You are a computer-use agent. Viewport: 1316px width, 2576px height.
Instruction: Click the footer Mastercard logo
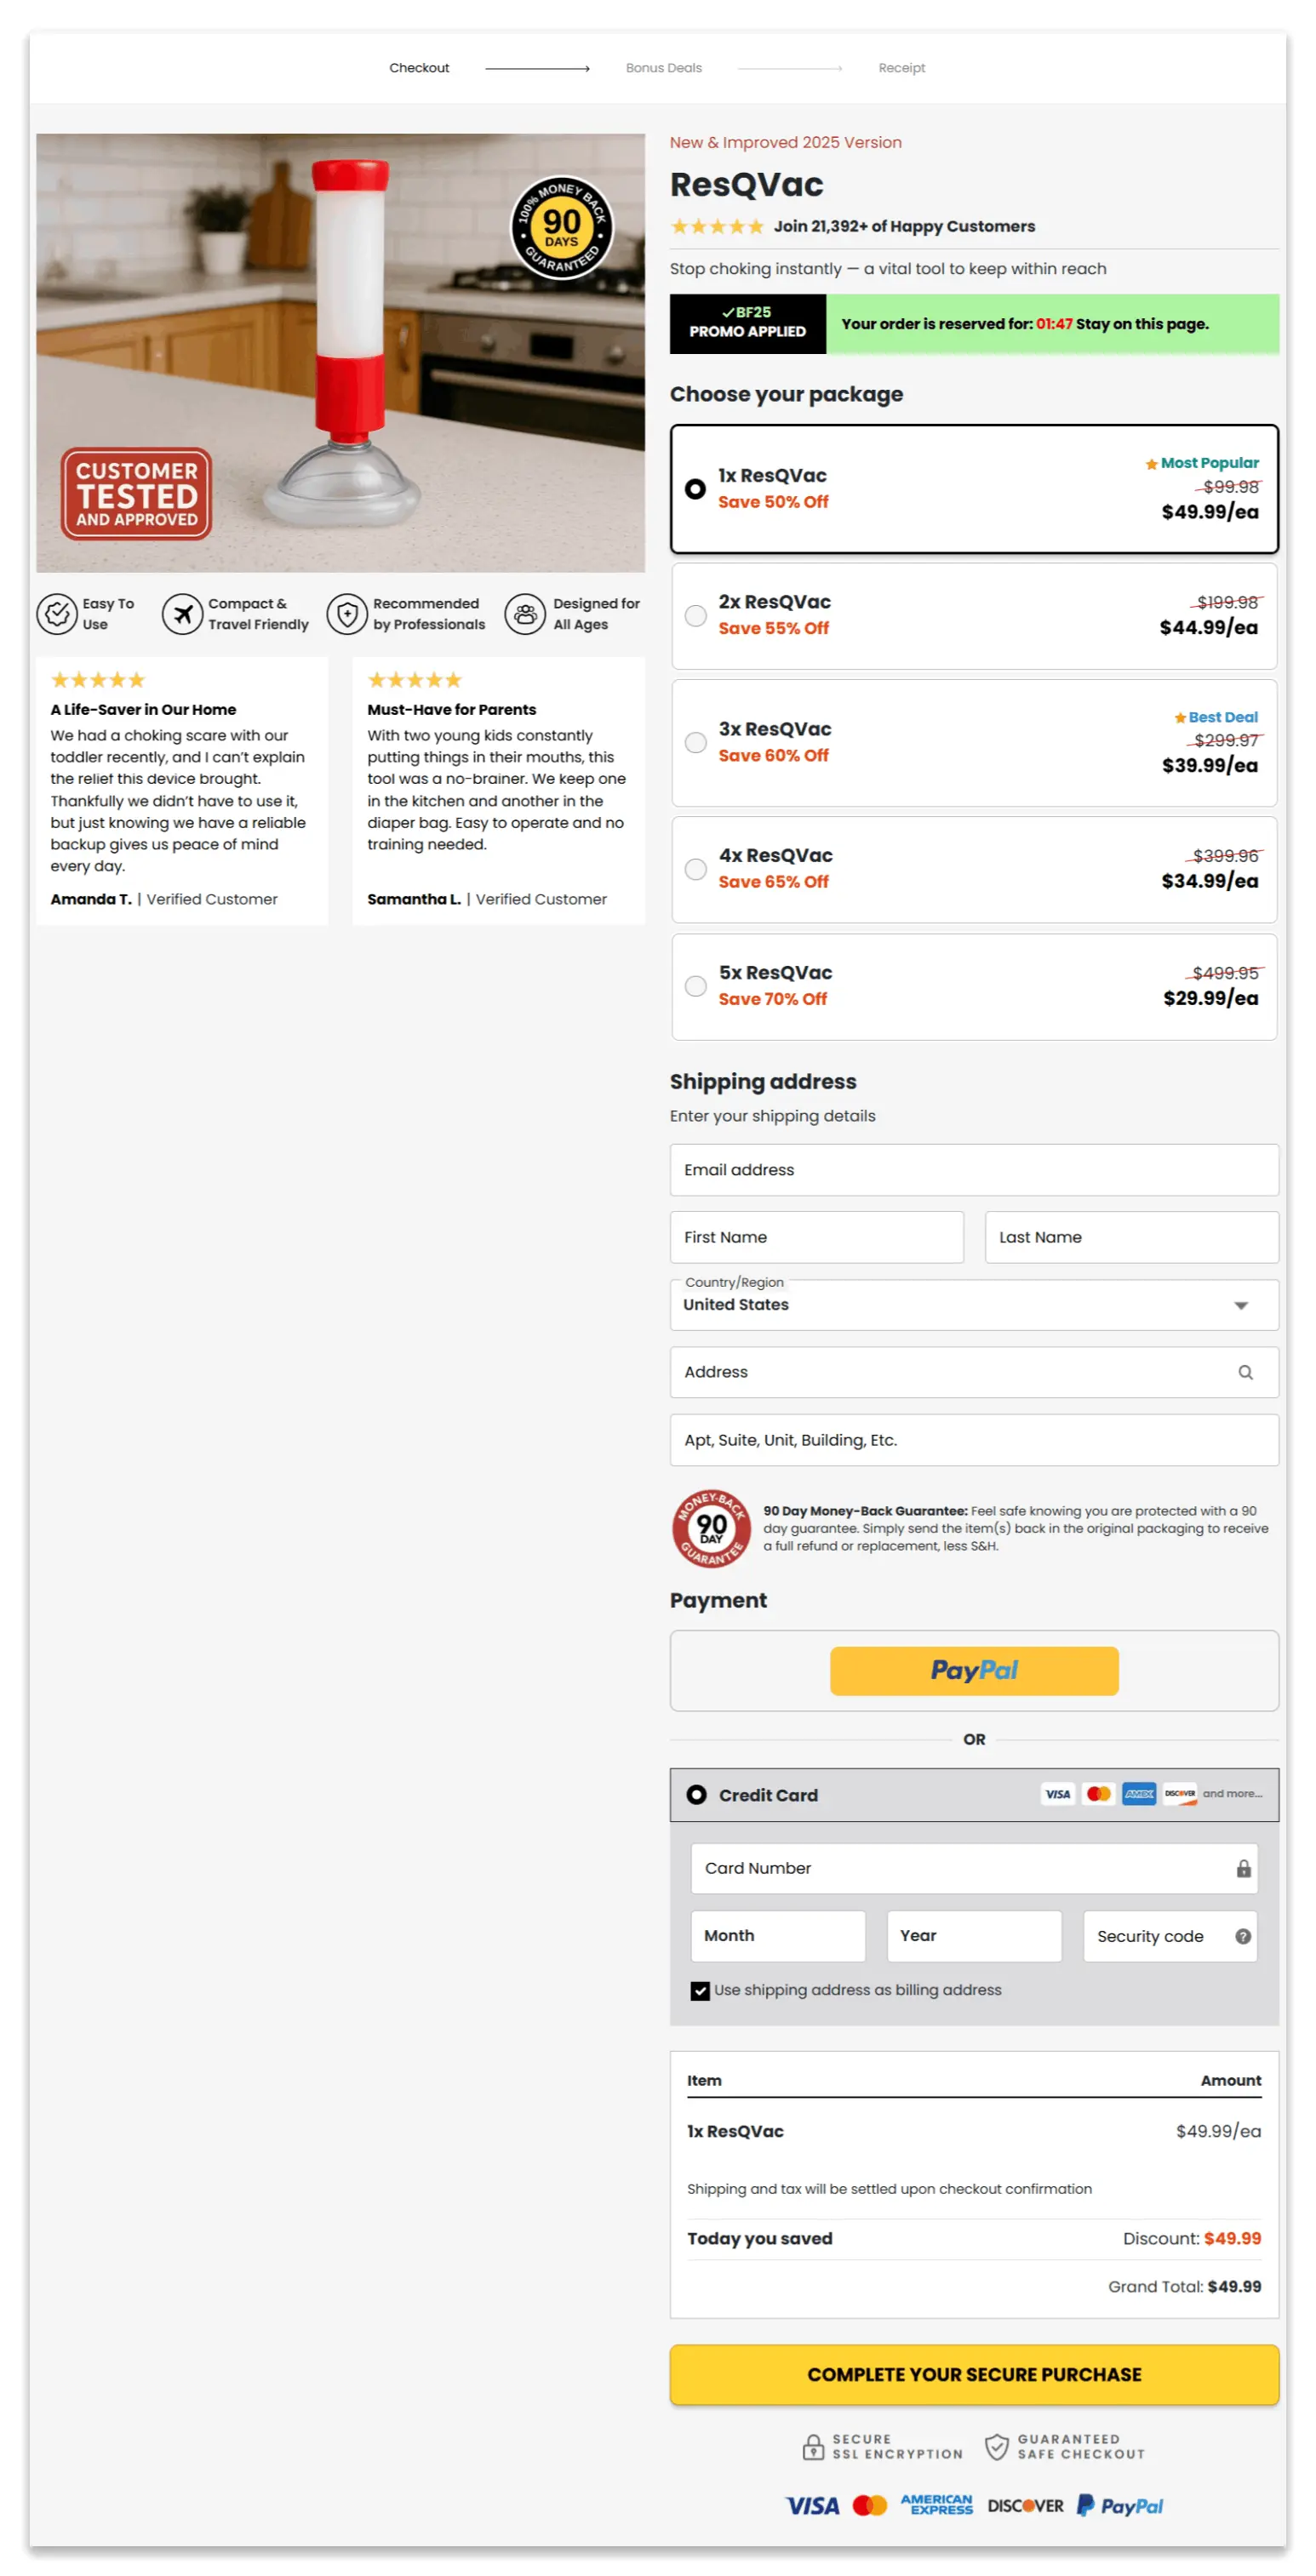point(869,2505)
